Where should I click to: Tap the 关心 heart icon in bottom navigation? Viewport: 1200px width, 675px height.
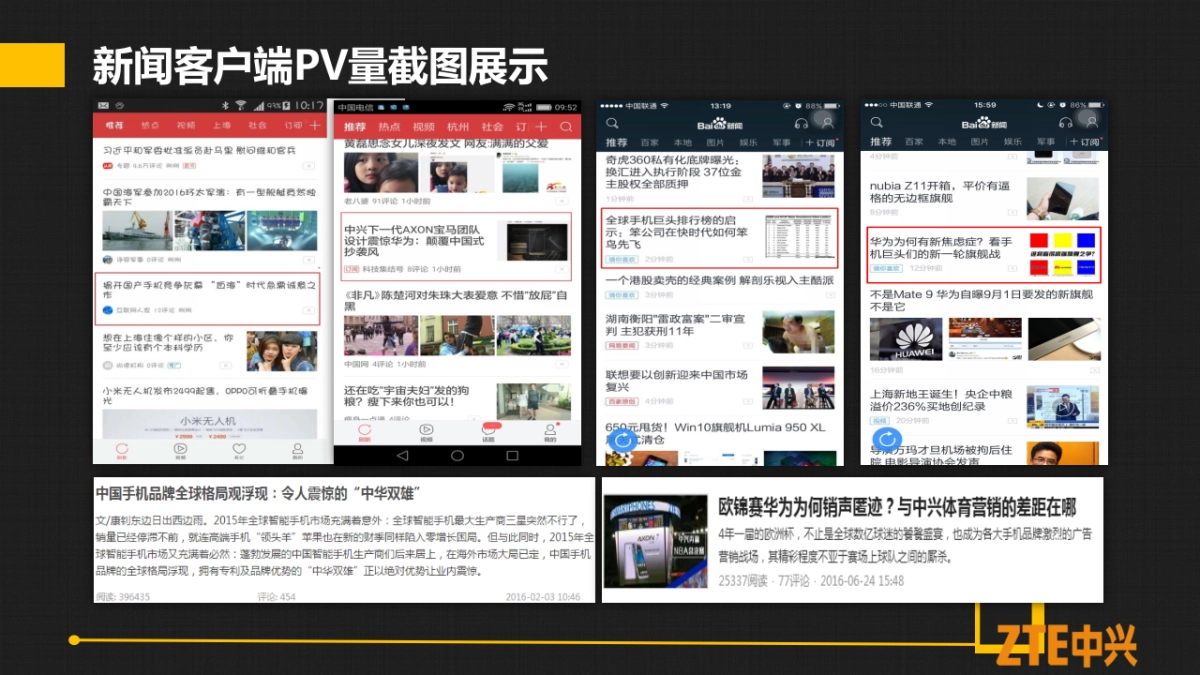pos(240,449)
